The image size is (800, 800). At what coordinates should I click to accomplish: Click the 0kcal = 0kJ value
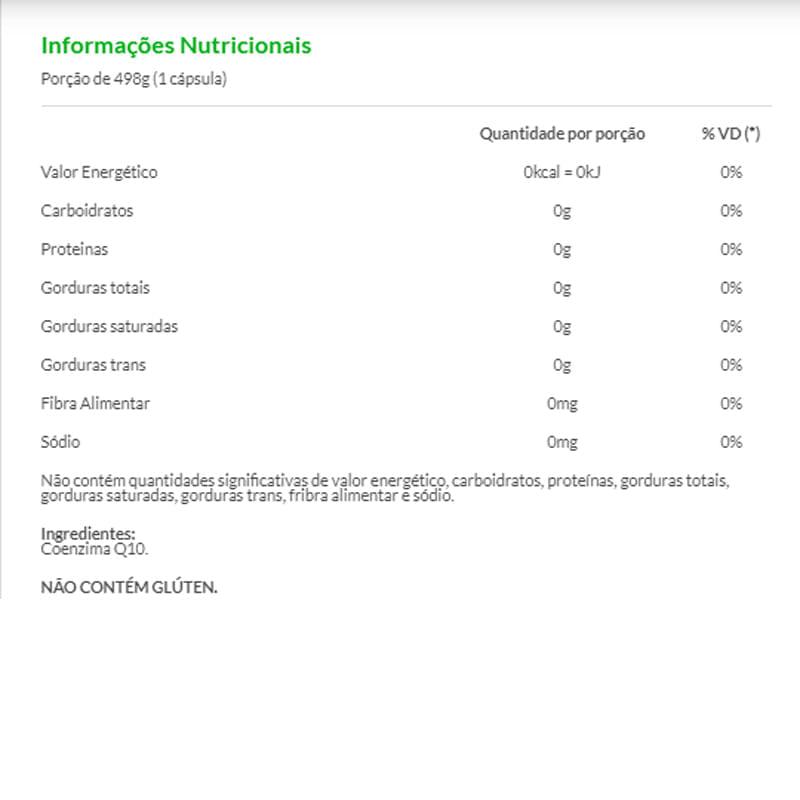pyautogui.click(x=562, y=172)
